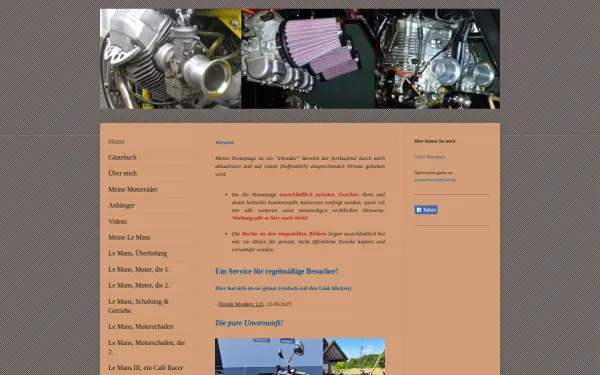Click 'Hier hat sich etwas getan' line
Screen dimensions: 600x375
(x=283, y=288)
